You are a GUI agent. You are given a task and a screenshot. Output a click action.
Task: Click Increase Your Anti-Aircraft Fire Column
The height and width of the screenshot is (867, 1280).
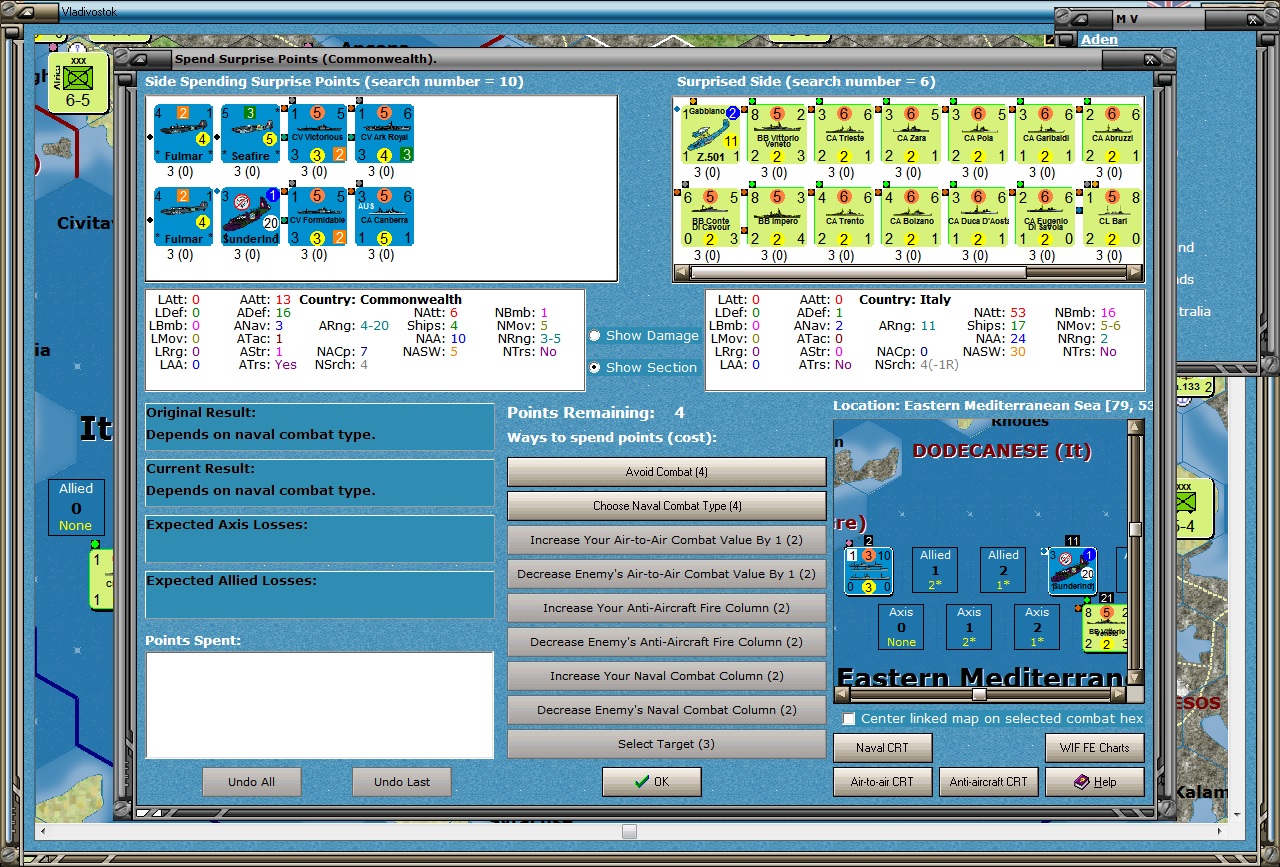coord(666,608)
